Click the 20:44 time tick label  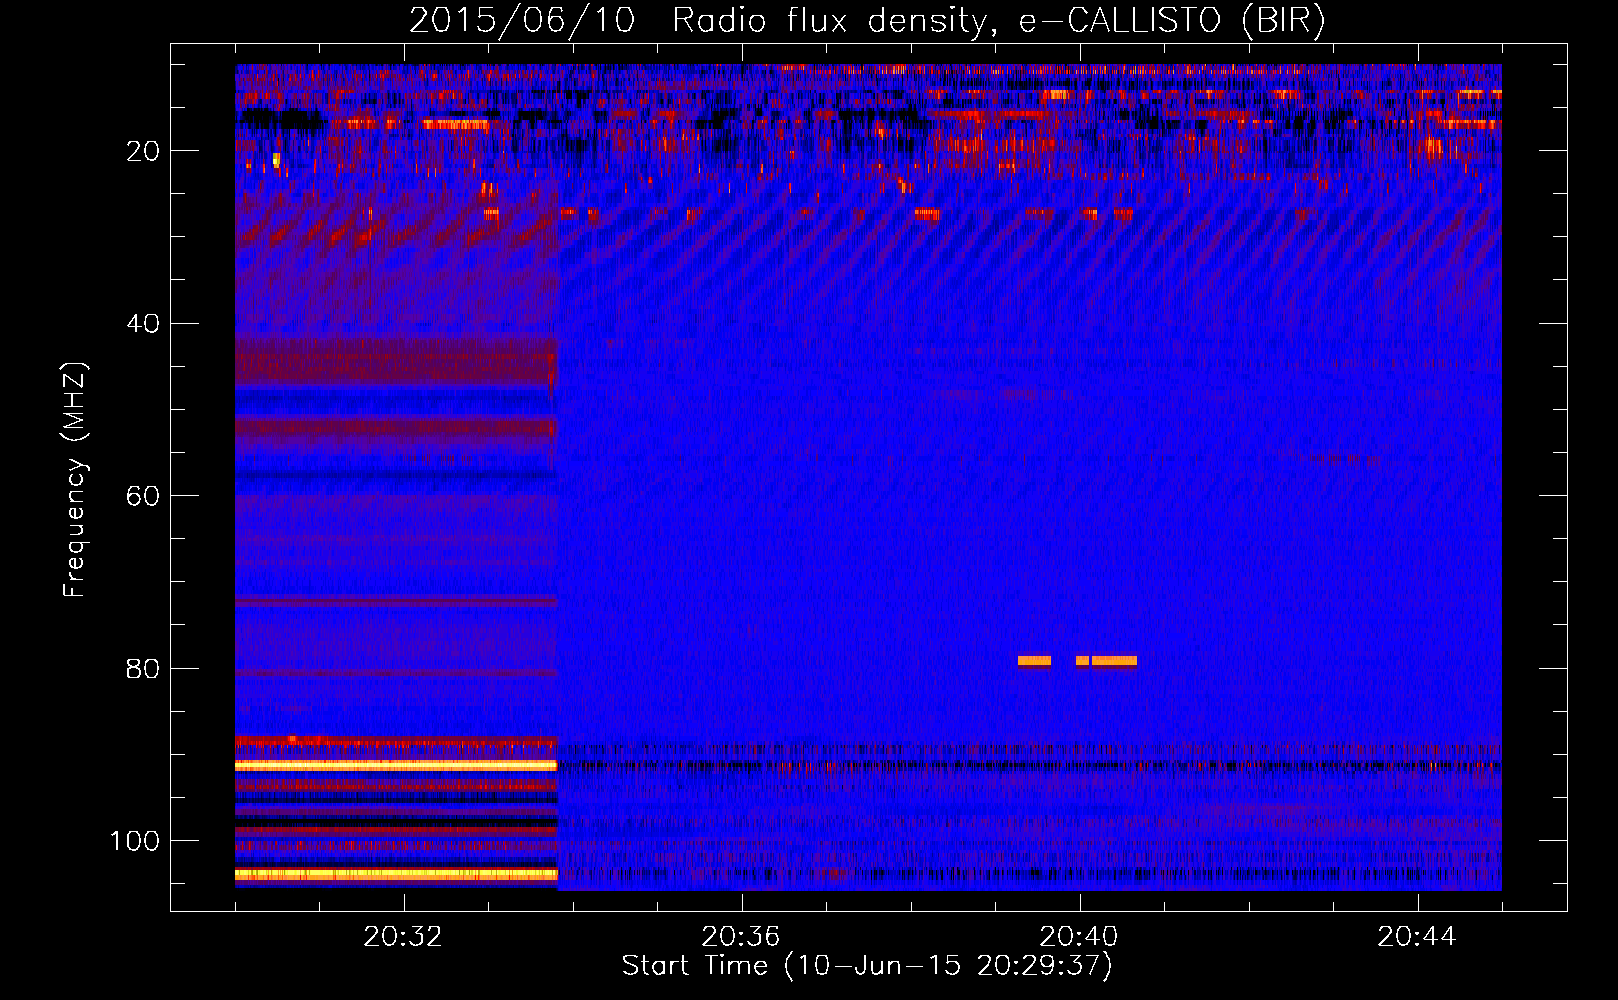pos(1417,937)
